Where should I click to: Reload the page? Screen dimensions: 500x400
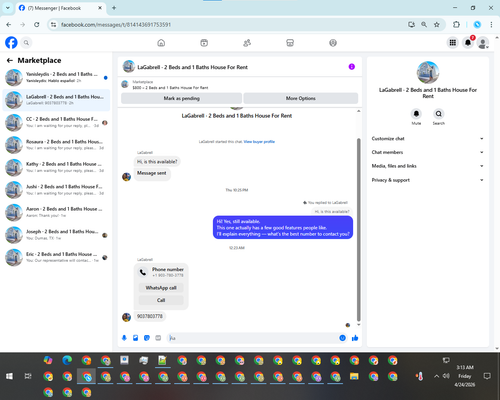click(x=37, y=25)
